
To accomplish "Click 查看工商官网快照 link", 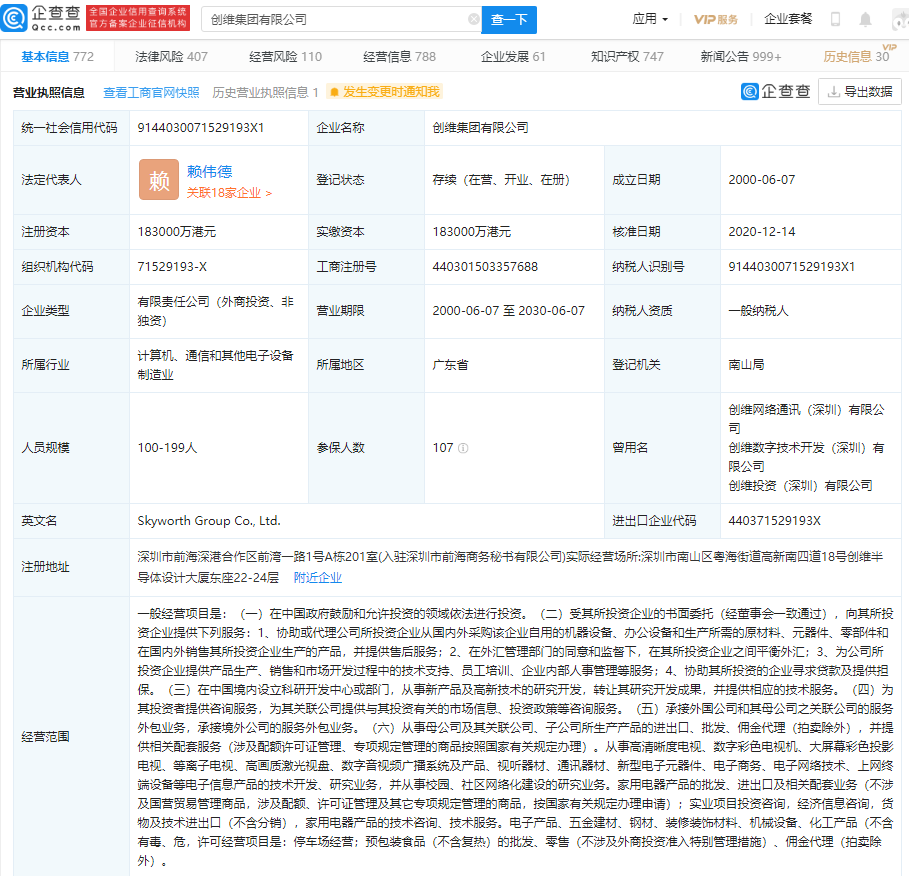I will (151, 92).
